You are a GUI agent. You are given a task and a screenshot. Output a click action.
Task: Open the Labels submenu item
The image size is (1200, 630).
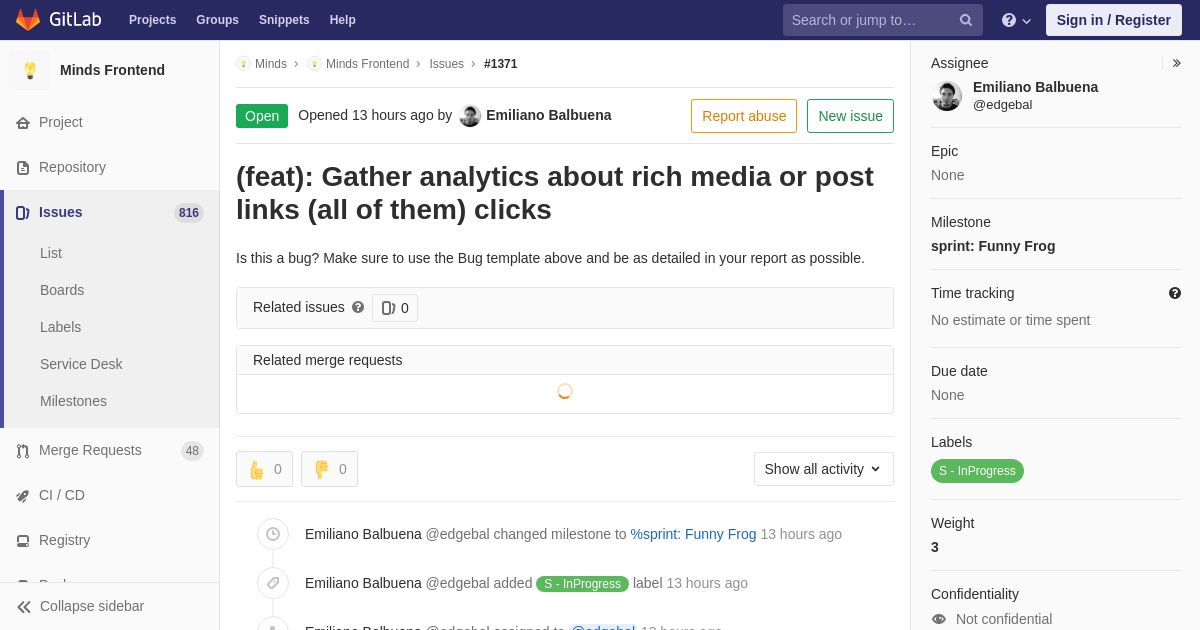click(60, 327)
